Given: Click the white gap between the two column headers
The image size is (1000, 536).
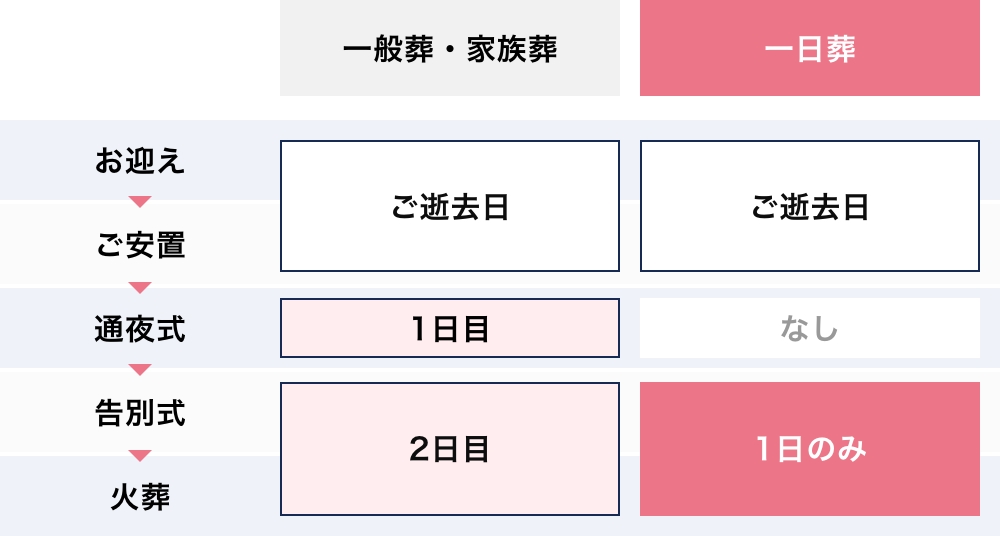Looking at the screenshot, I should 630,49.
